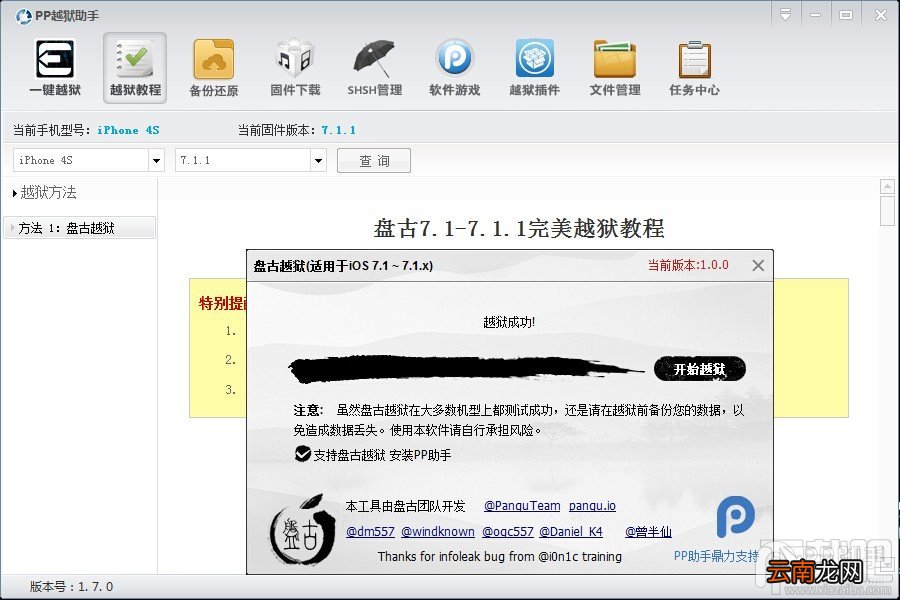Click the 越狱成功! status message

509,322
